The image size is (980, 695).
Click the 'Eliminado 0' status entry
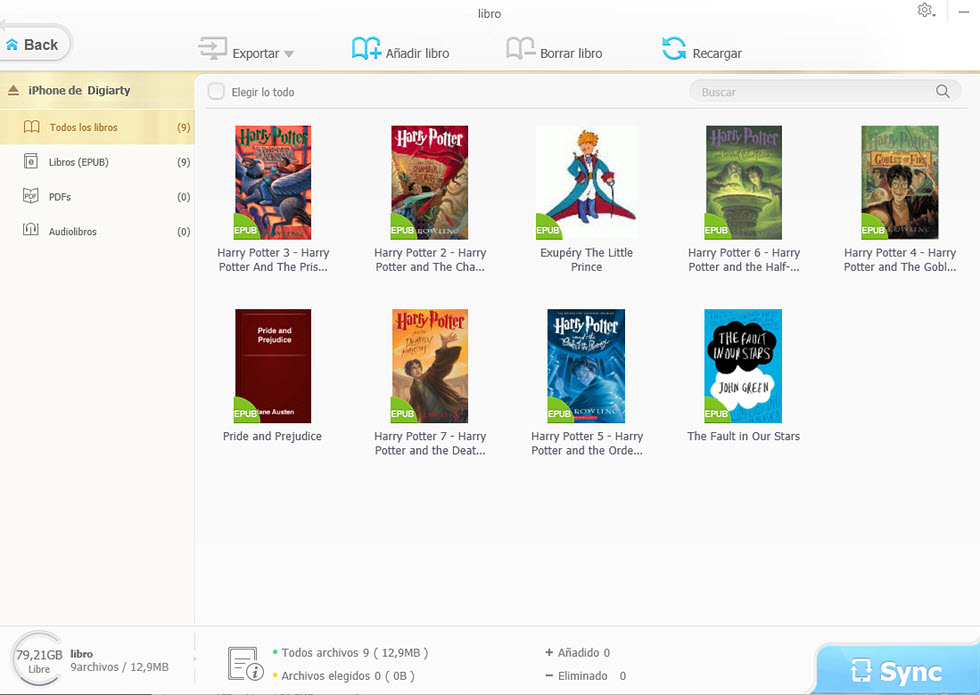tap(586, 676)
